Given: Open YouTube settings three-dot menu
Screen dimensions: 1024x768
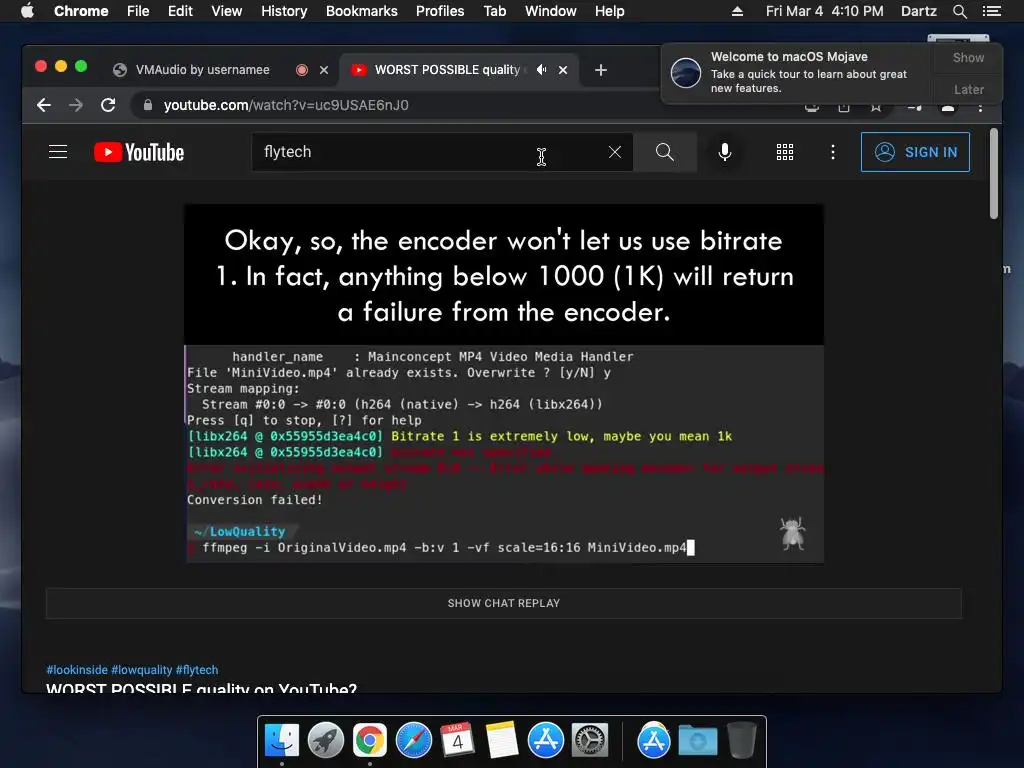Looking at the screenshot, I should pos(833,152).
